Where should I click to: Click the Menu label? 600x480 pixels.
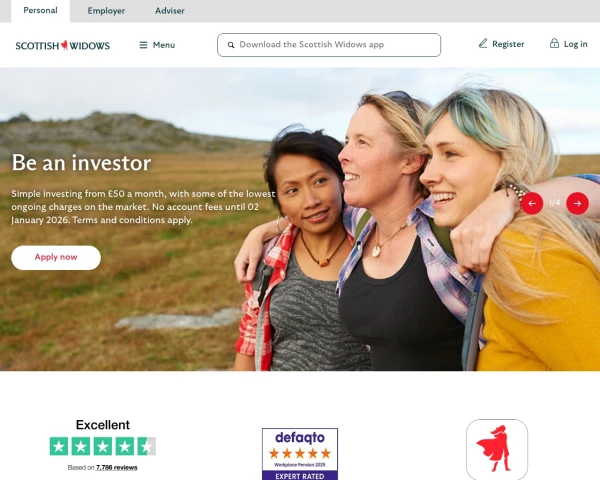point(164,45)
